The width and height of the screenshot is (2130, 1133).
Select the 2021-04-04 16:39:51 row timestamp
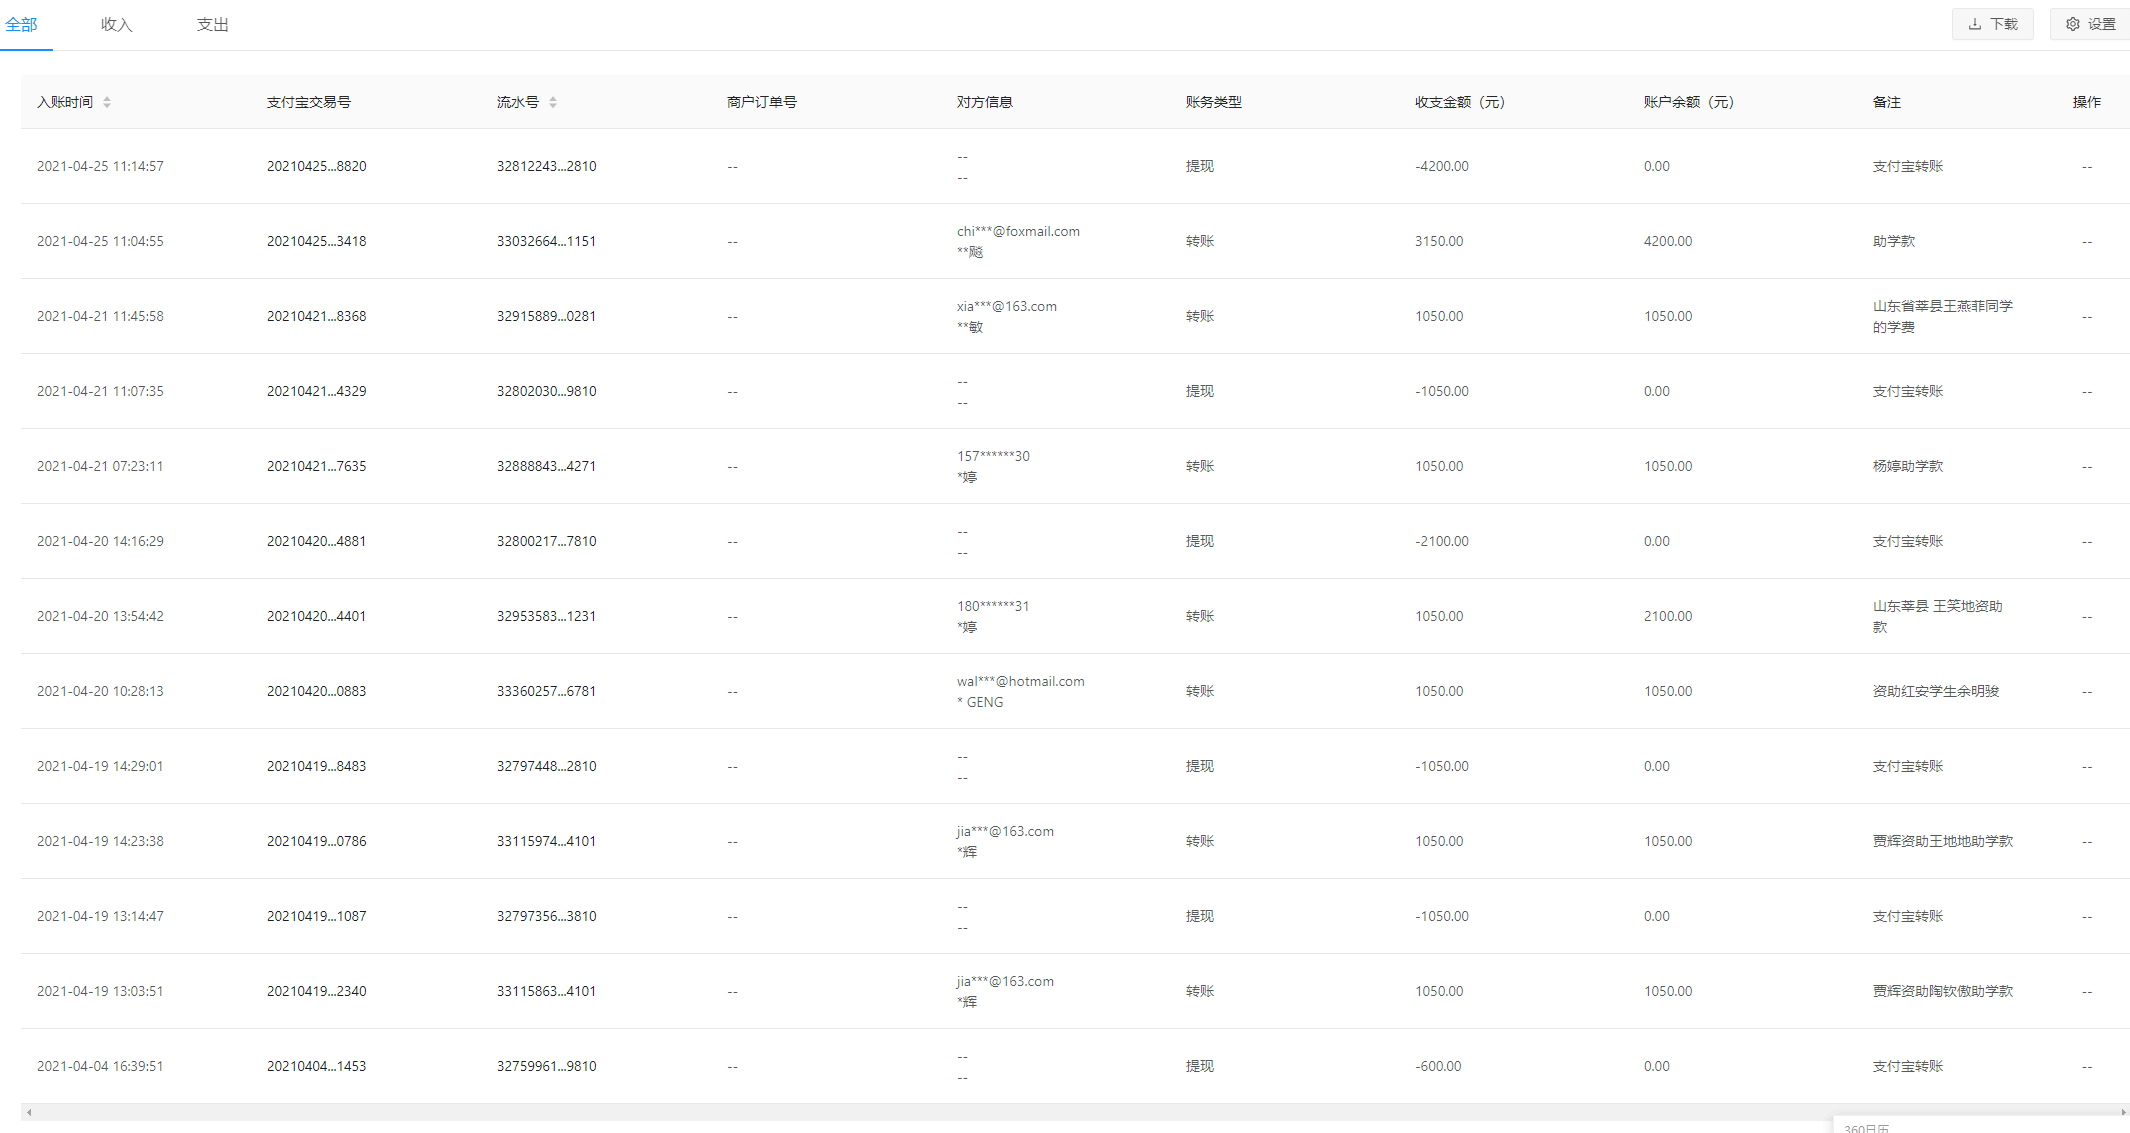pyautogui.click(x=100, y=1066)
